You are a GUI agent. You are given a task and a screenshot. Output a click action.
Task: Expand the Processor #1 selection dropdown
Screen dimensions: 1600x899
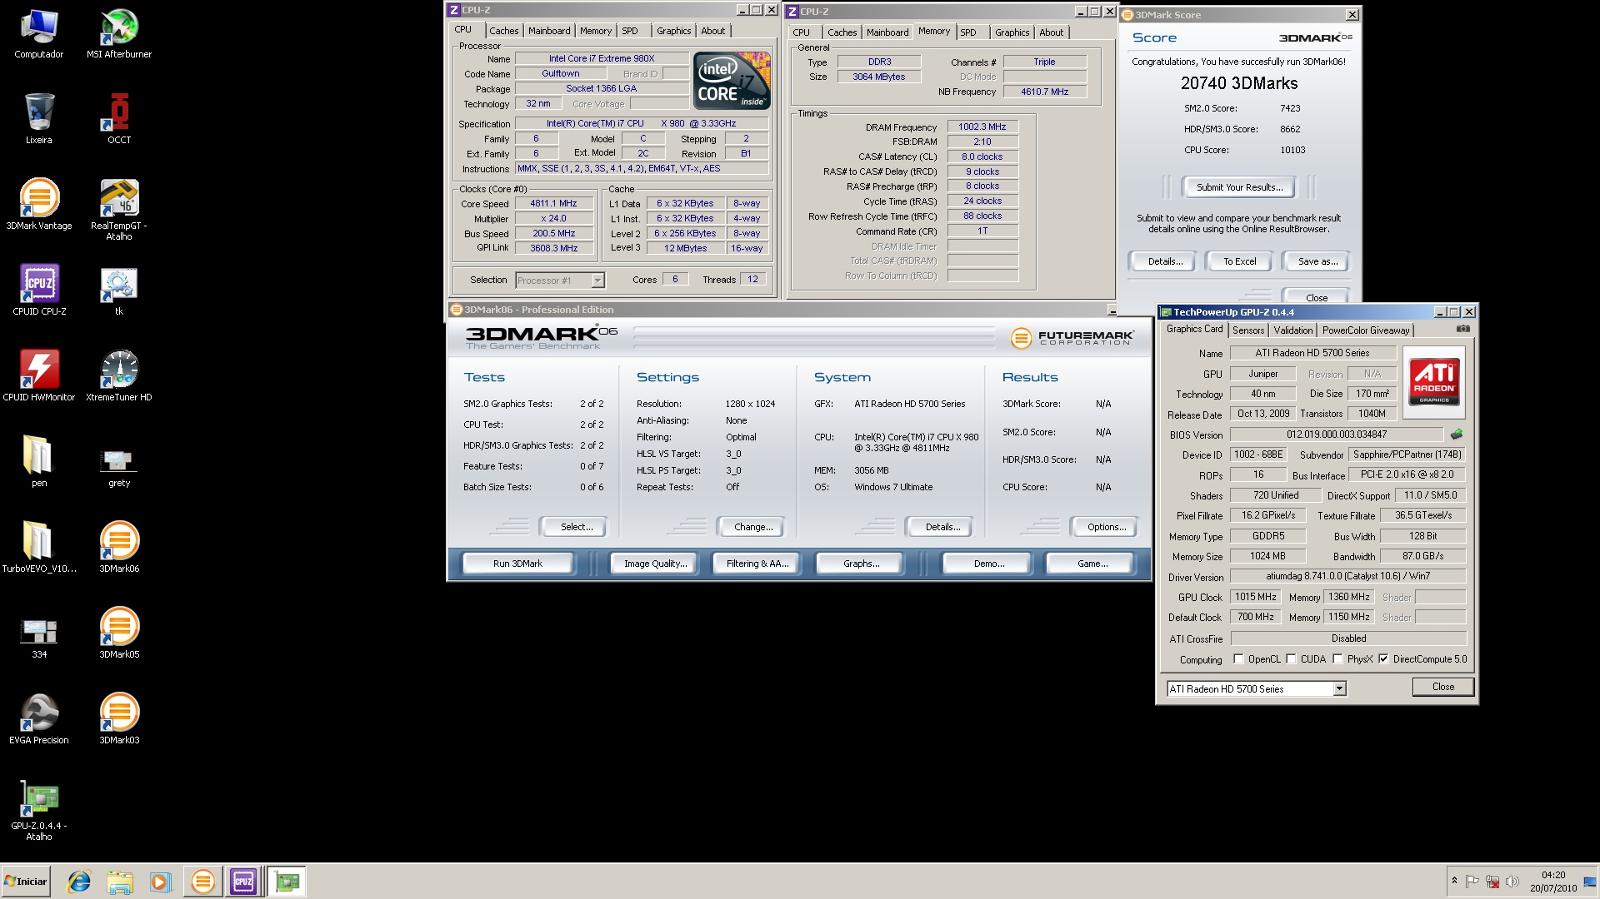click(597, 281)
